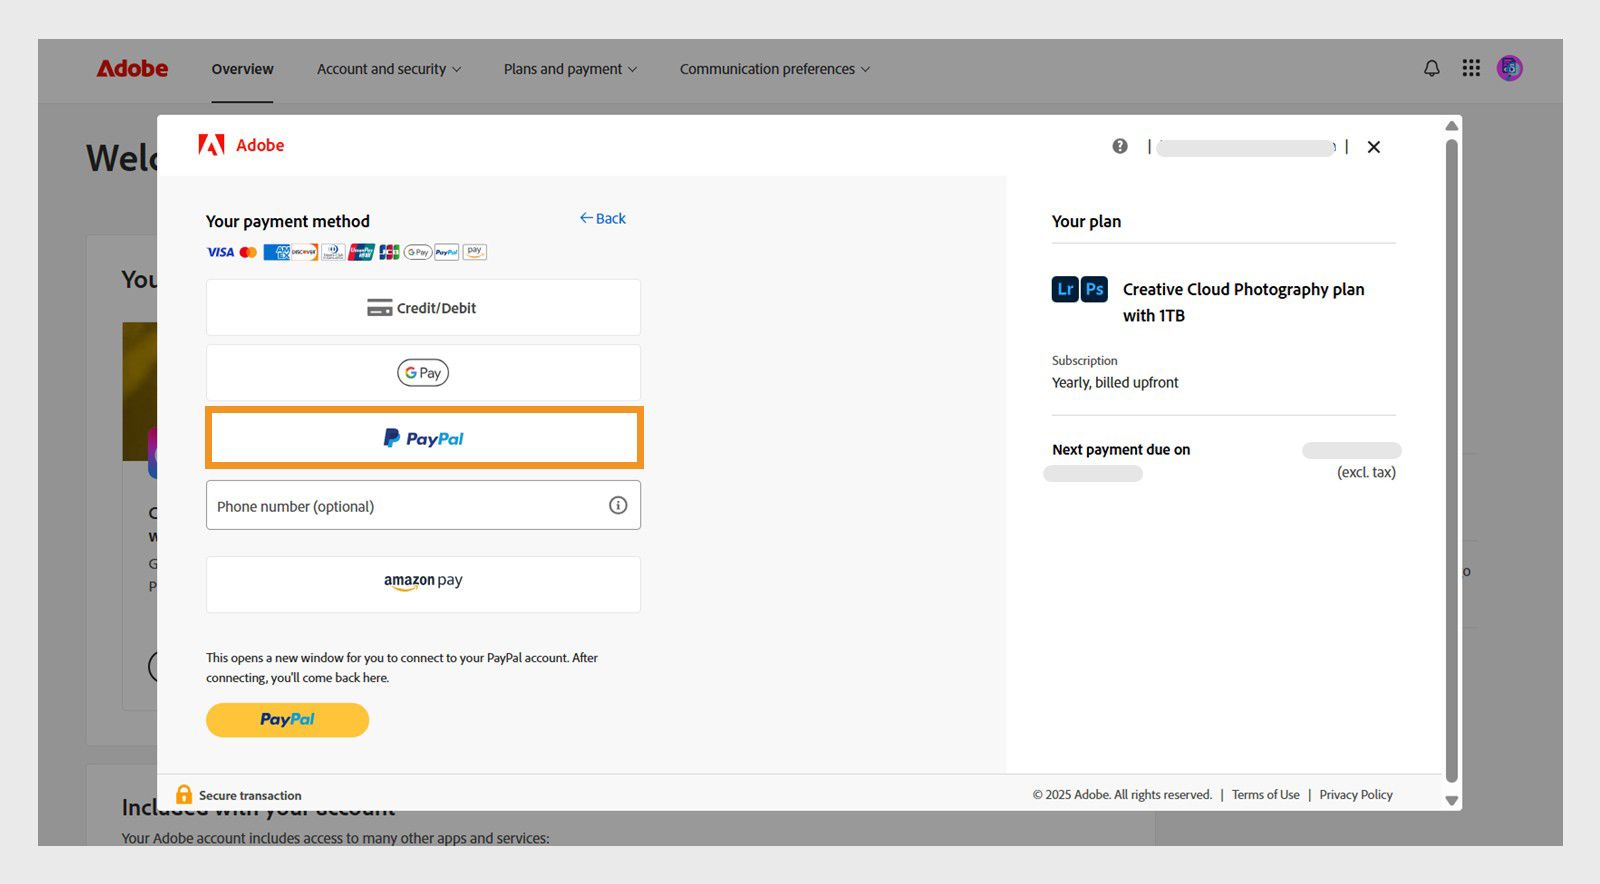Choose the Credit/Debit payment option
This screenshot has width=1600, height=884.
(423, 307)
